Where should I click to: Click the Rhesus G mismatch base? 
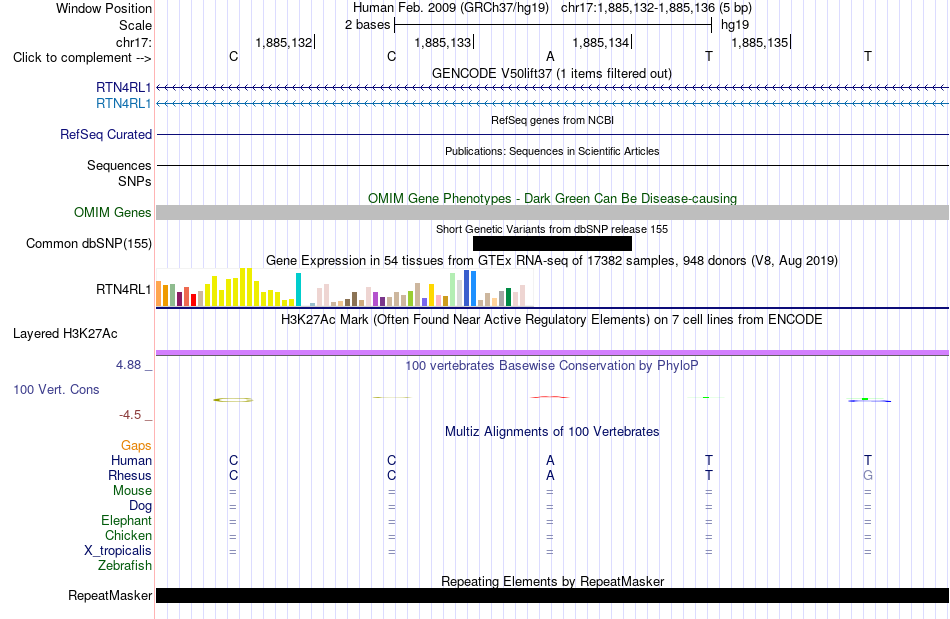(868, 475)
